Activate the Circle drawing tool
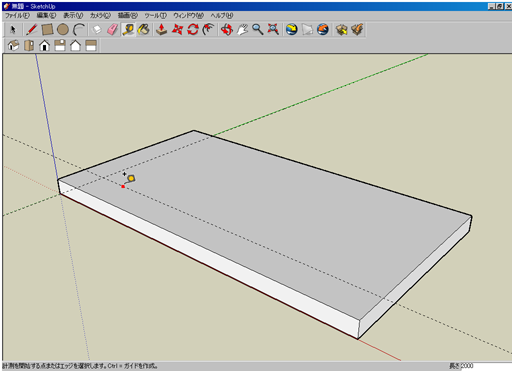The width and height of the screenshot is (512, 371). coord(63,30)
